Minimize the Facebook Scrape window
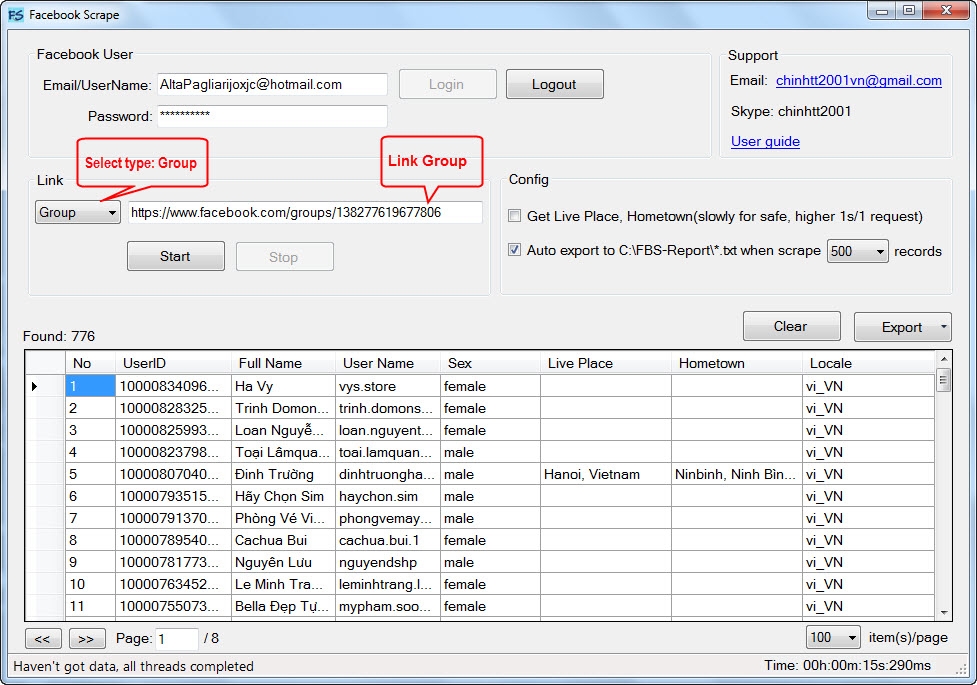Screen dimensions: 977x685 881,11
